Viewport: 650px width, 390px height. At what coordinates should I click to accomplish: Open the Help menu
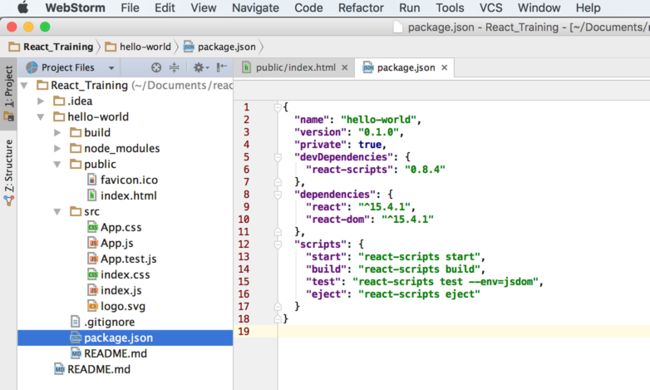(588, 7)
